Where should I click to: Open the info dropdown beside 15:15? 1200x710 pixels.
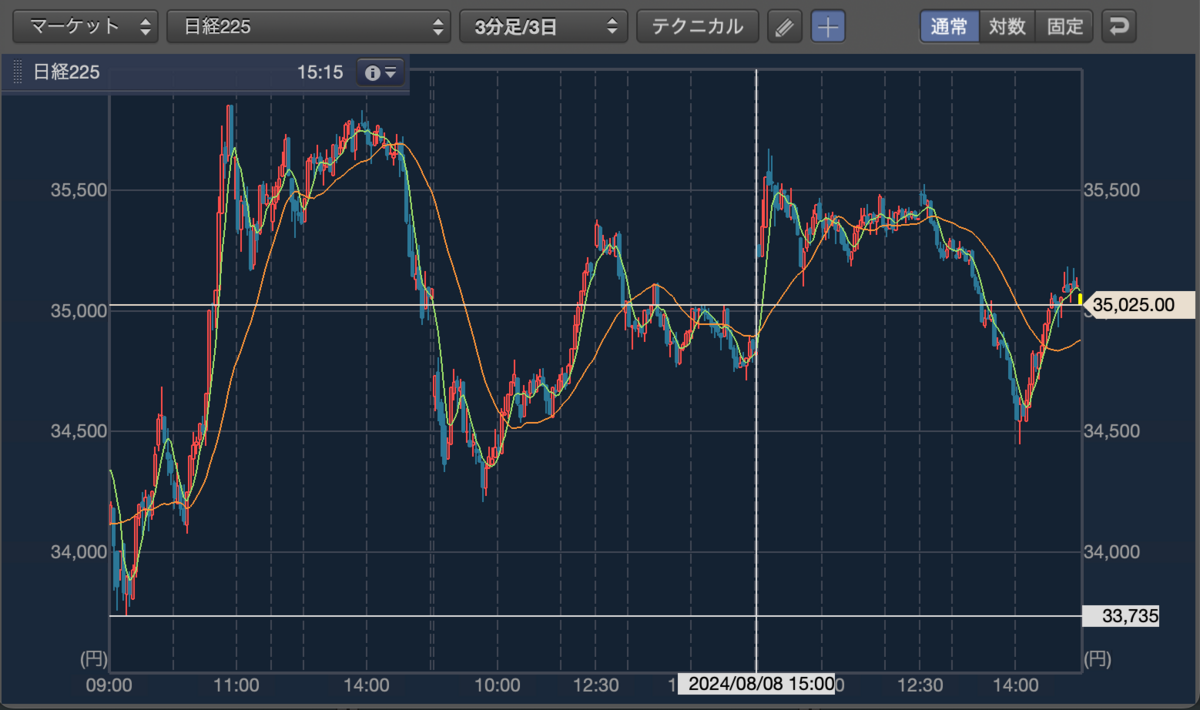point(381,72)
